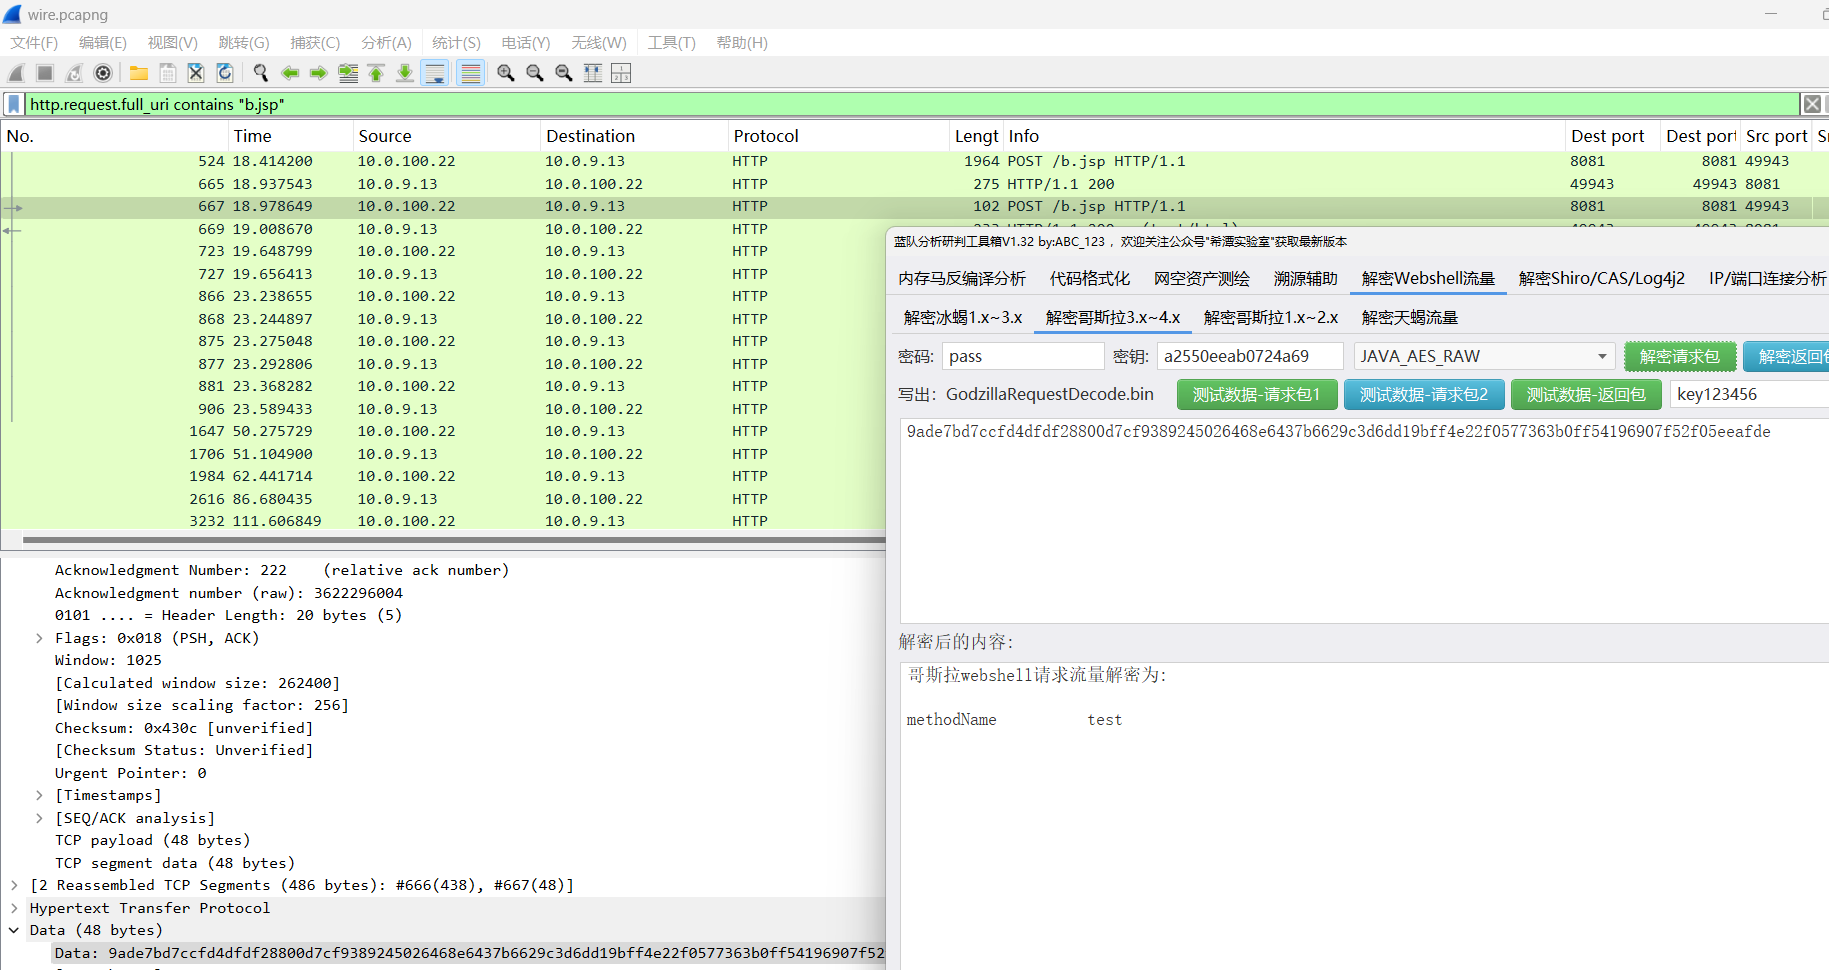Stop the running capture
This screenshot has height=970, width=1829.
[45, 73]
